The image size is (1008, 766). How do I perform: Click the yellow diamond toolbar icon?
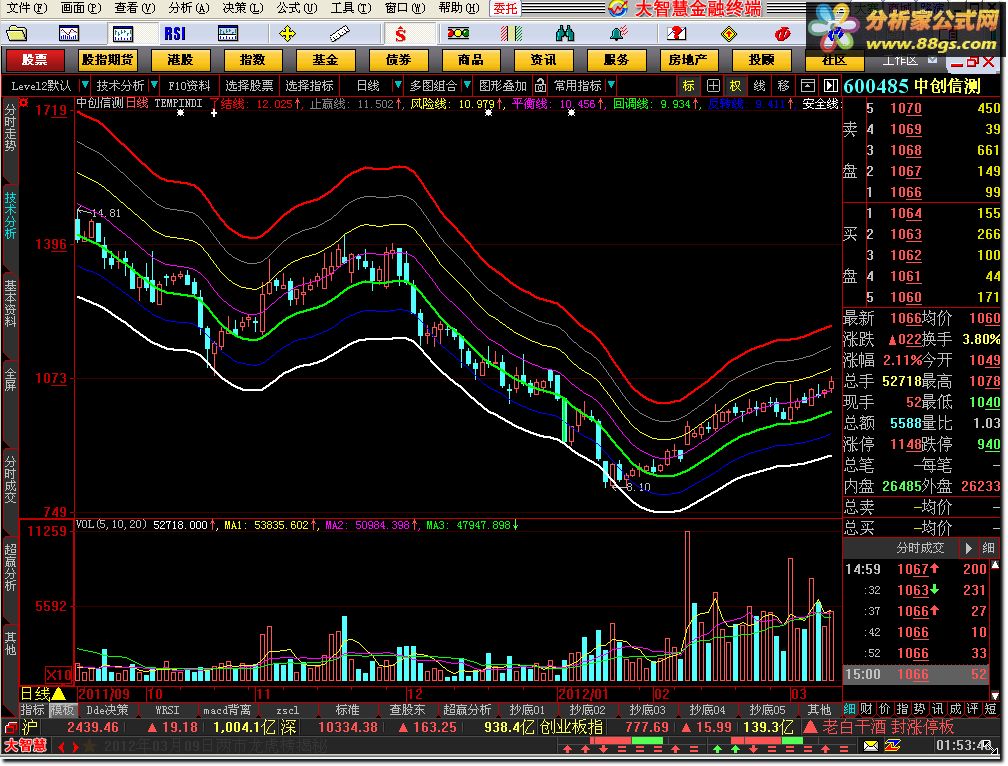[x=729, y=33]
